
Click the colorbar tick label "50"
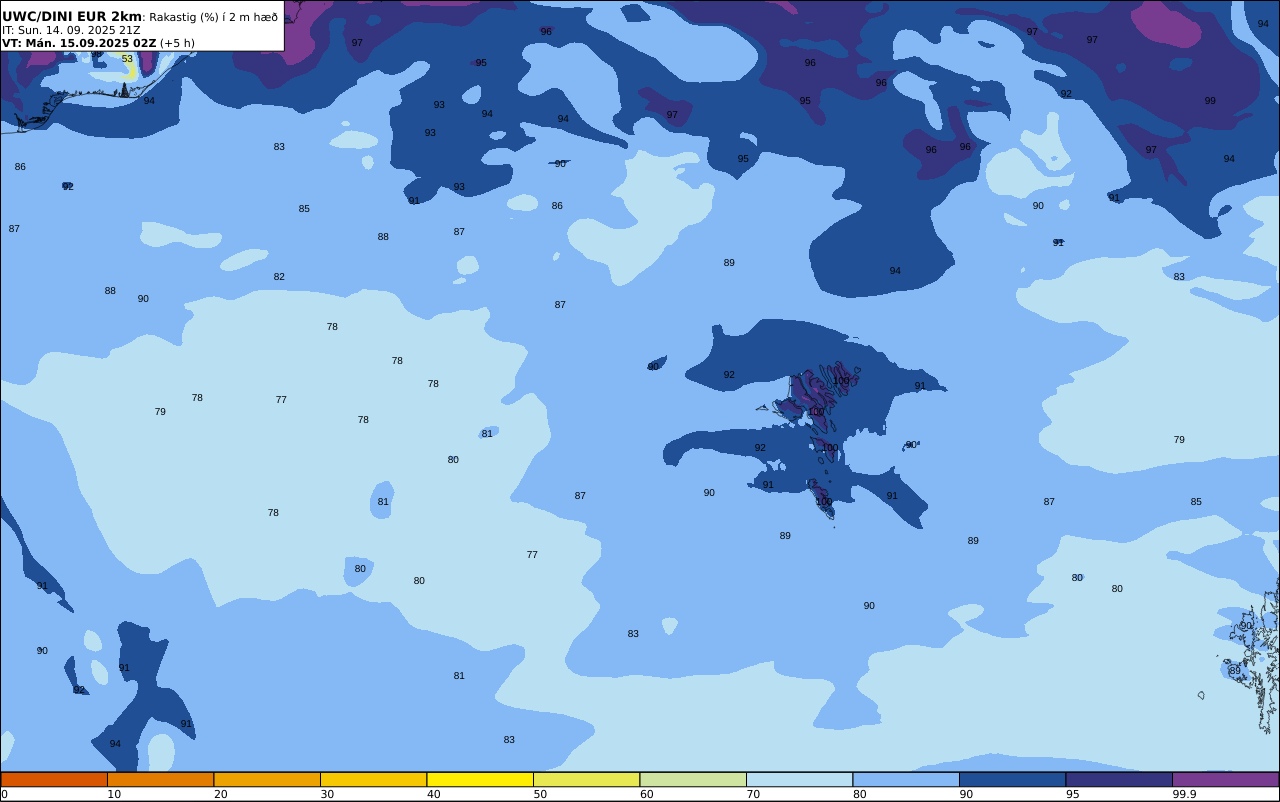click(x=540, y=794)
